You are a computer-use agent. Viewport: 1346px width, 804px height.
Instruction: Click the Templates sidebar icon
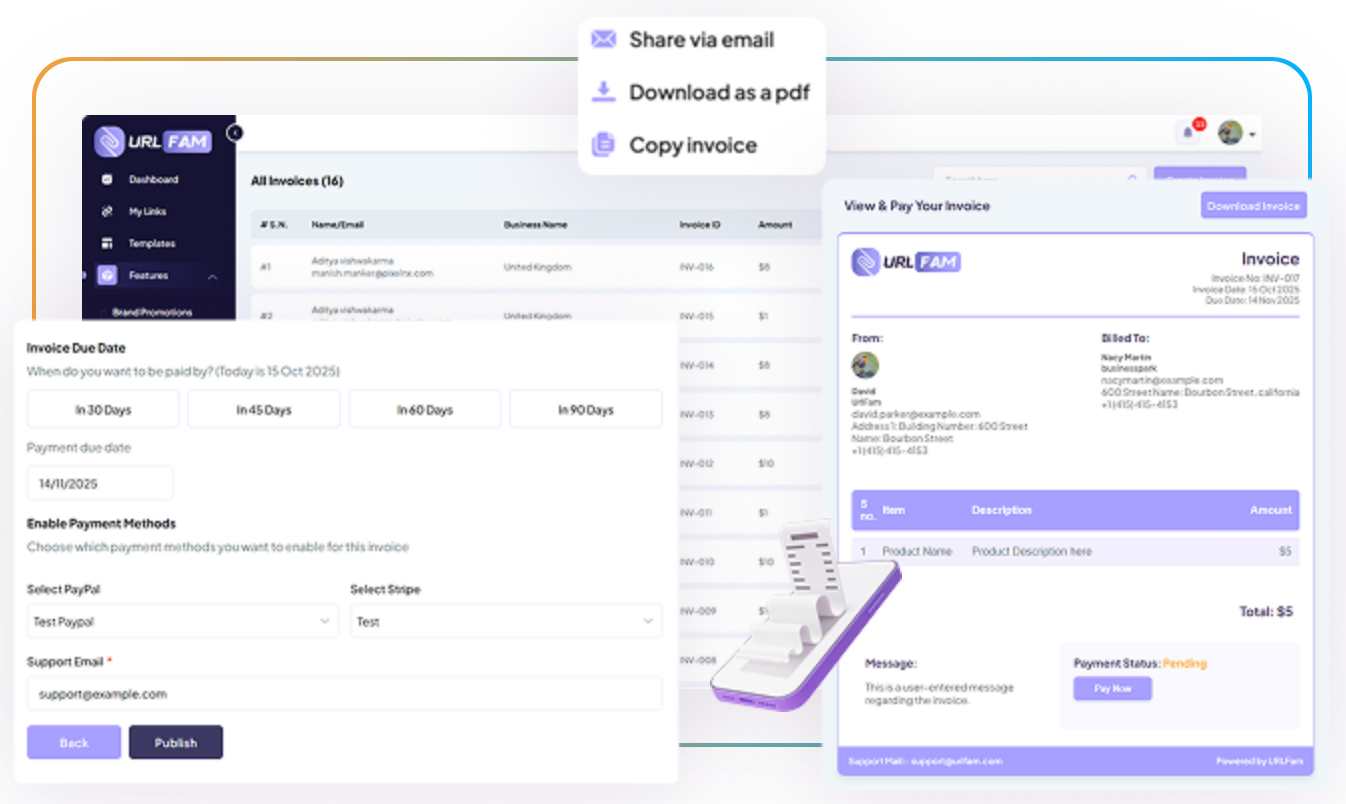click(107, 244)
